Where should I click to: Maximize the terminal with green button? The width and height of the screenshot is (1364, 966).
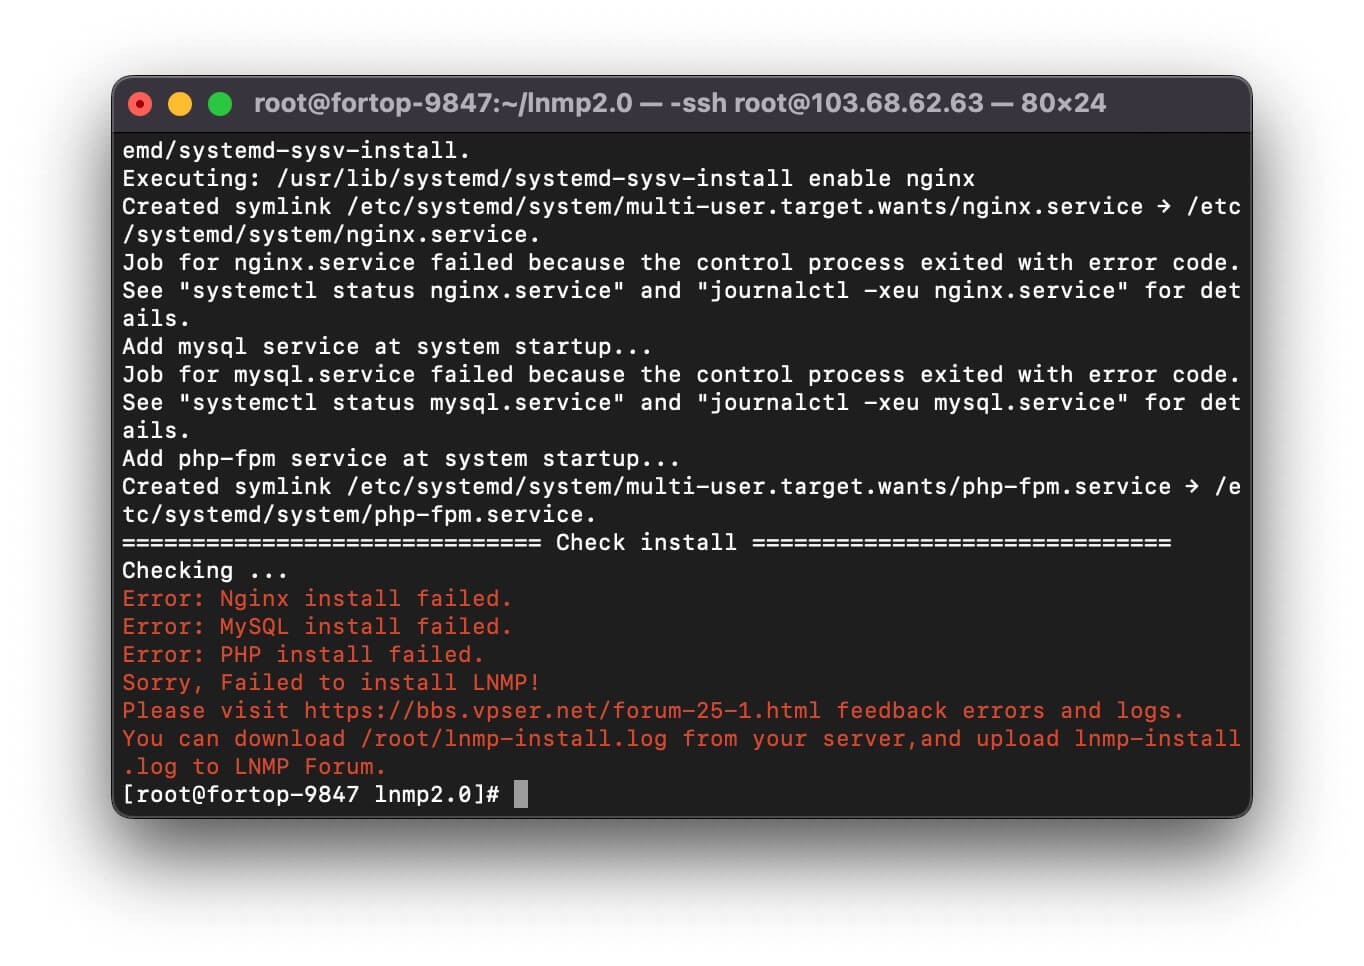click(220, 104)
